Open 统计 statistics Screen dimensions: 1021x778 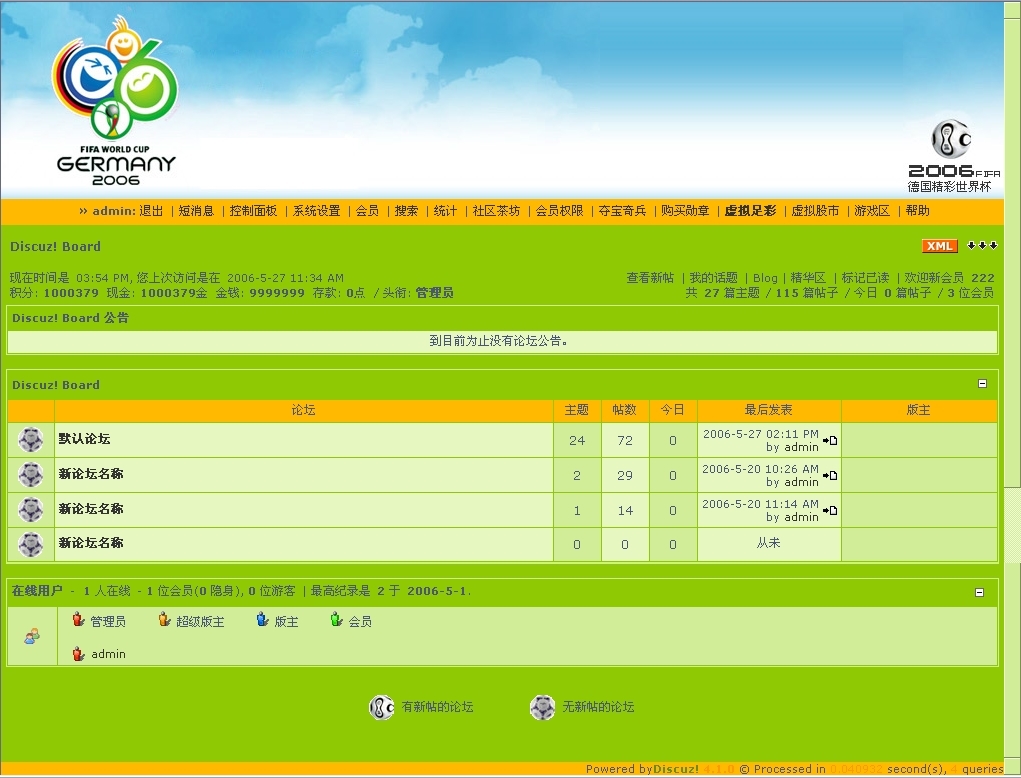[445, 211]
